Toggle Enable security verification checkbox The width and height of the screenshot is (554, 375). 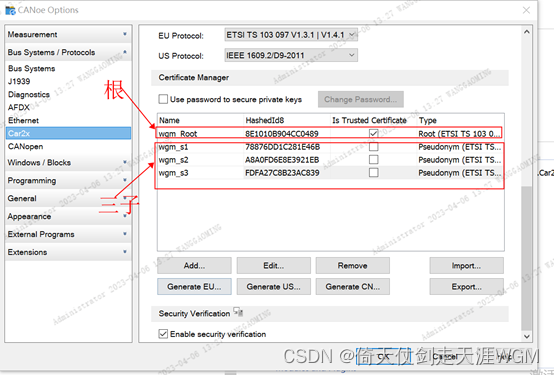(163, 334)
